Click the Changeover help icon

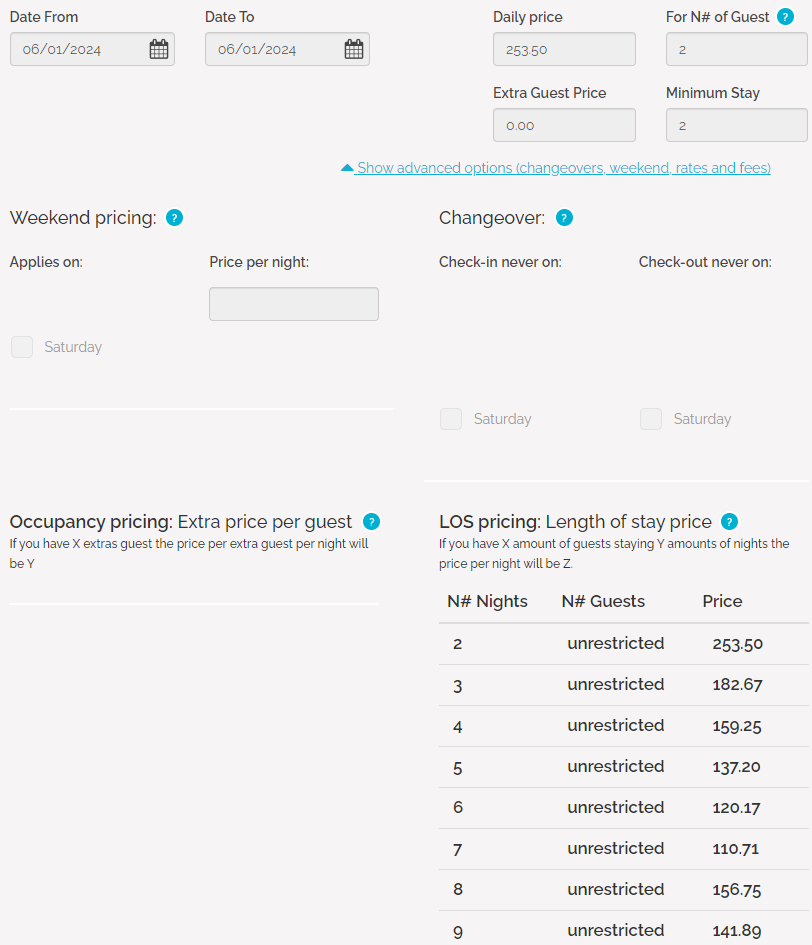564,218
